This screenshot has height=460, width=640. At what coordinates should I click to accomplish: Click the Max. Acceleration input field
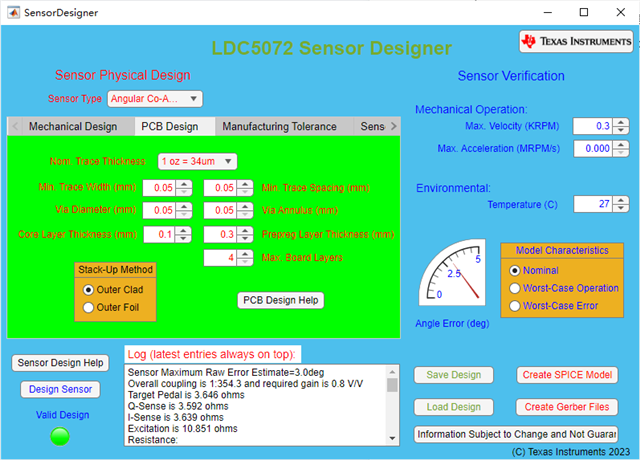[593, 149]
